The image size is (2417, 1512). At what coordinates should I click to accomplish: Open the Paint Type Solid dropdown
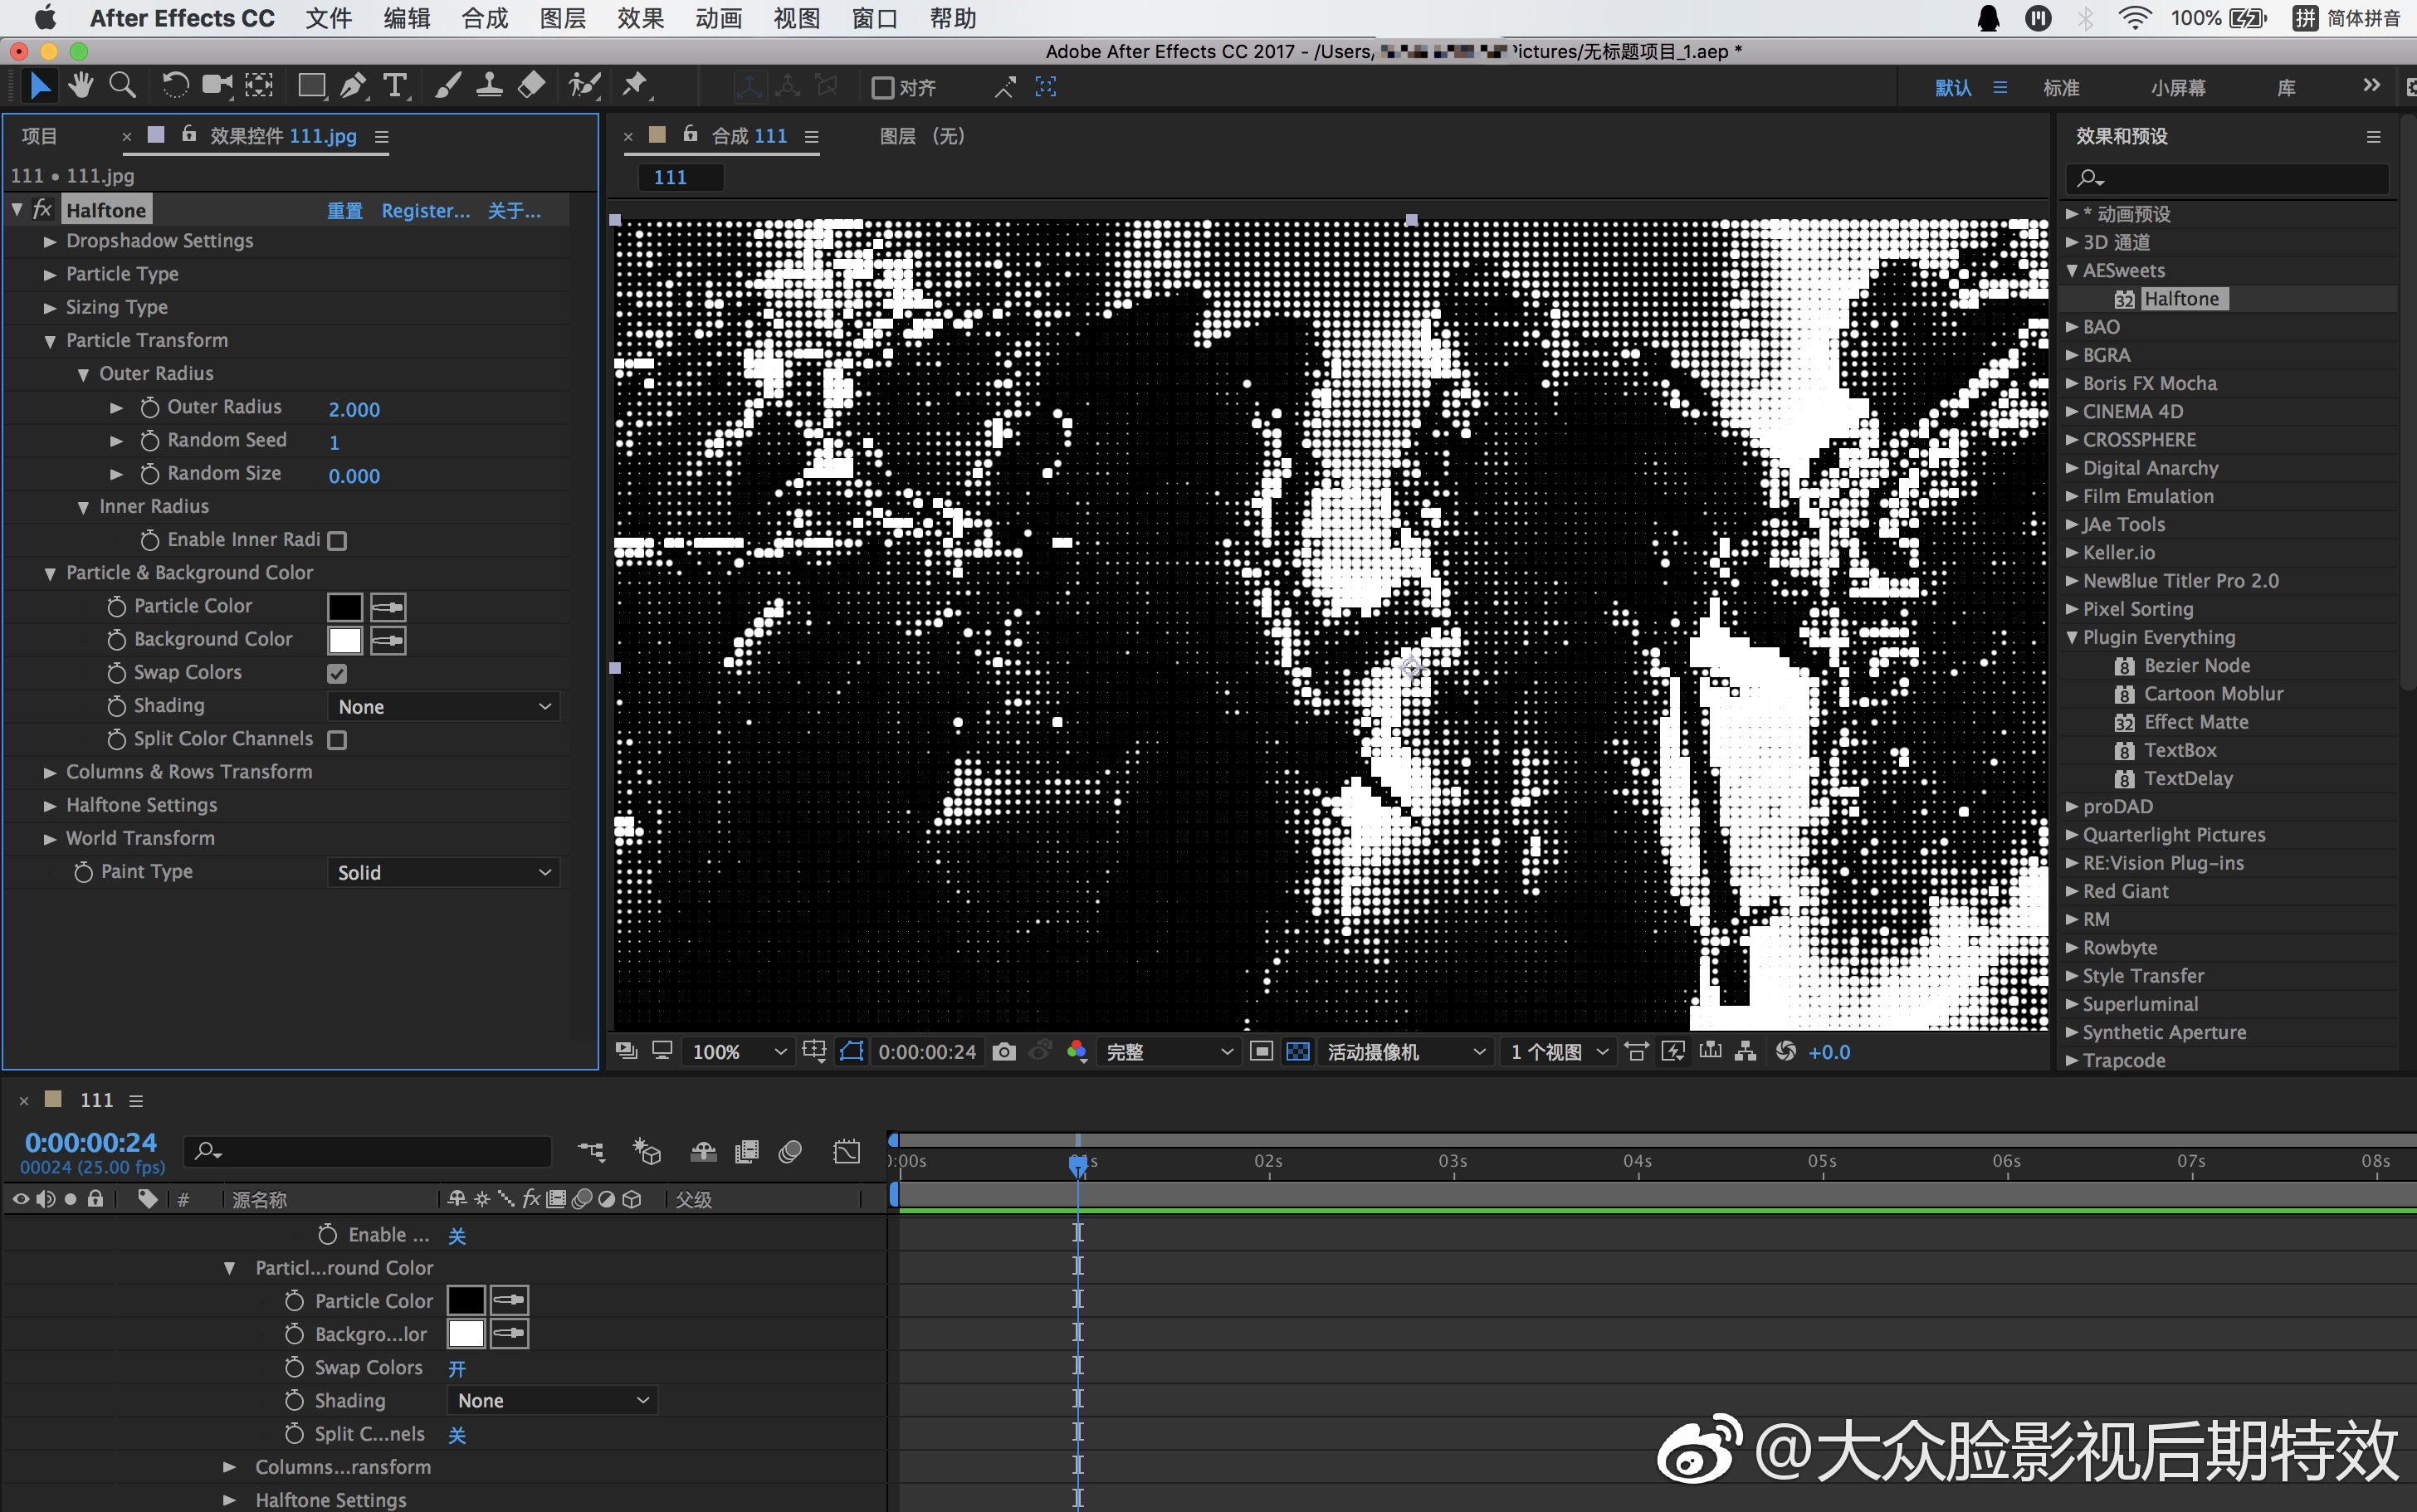(443, 873)
